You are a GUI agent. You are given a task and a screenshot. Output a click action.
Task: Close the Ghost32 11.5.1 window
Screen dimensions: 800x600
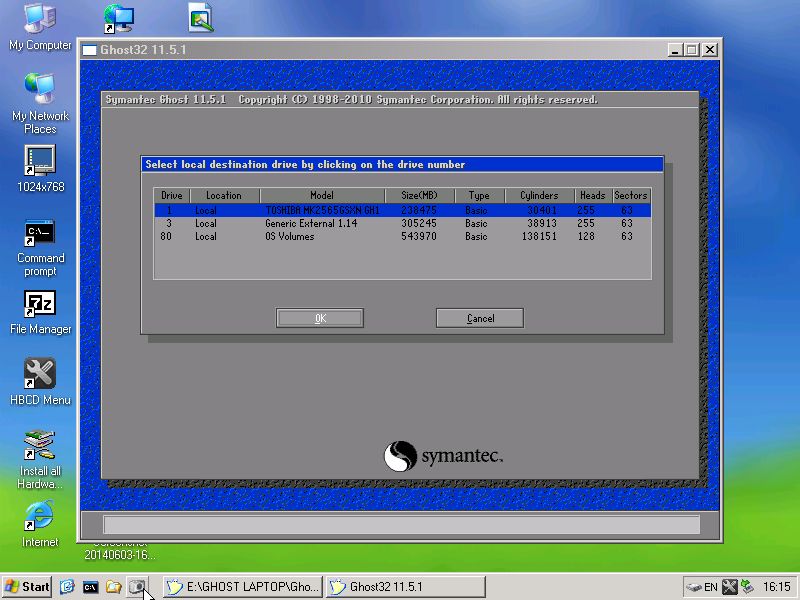[710, 49]
